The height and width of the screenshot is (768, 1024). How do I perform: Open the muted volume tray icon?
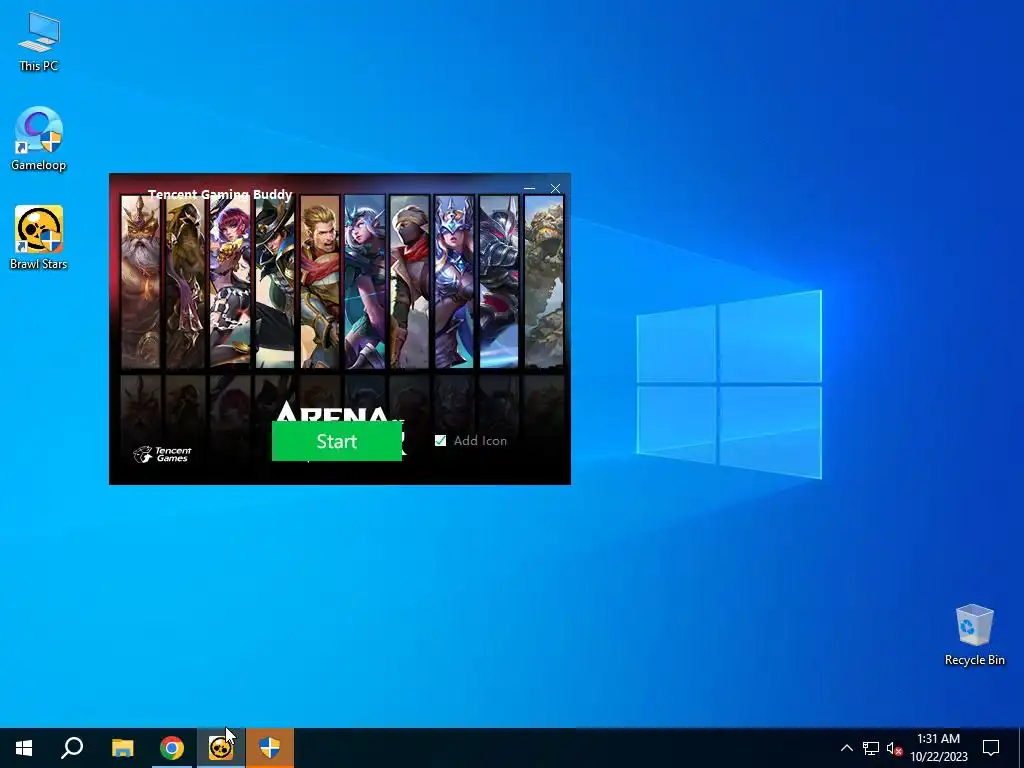tap(894, 748)
